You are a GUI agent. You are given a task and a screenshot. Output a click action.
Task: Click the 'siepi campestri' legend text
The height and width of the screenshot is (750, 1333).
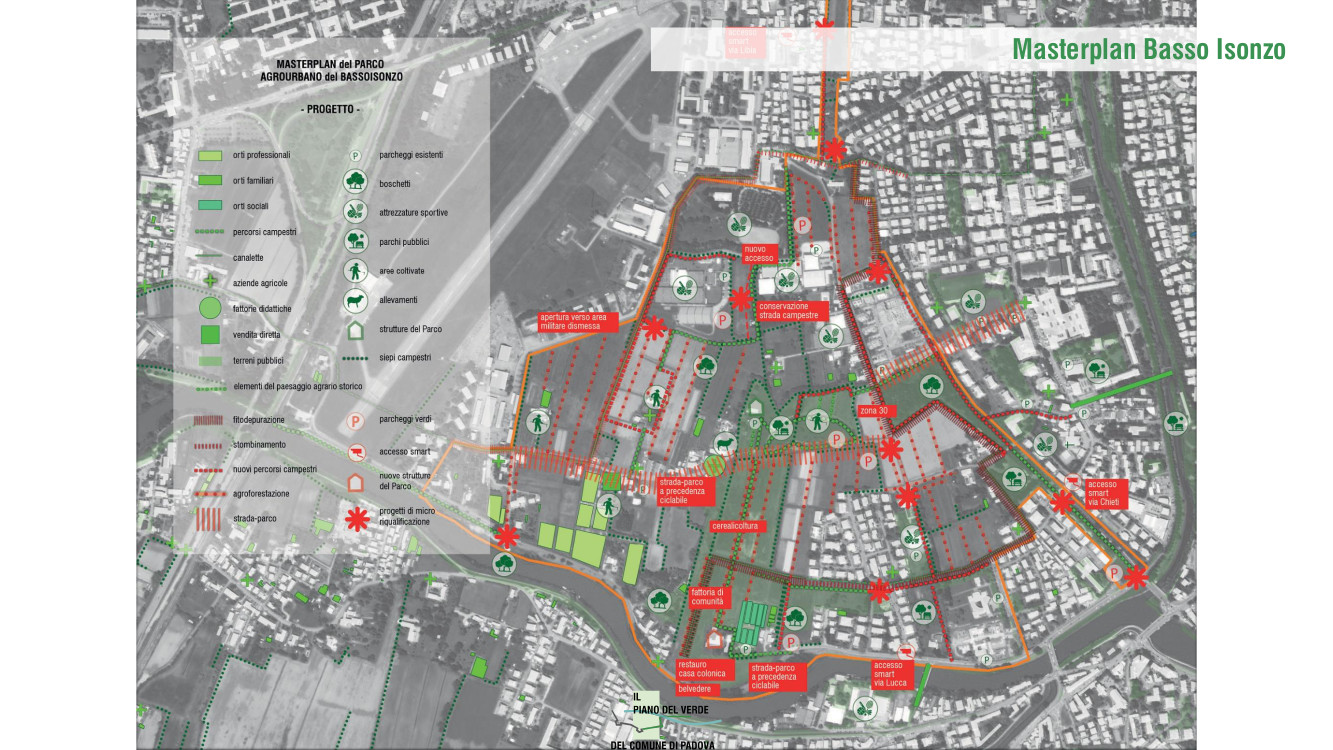point(405,357)
